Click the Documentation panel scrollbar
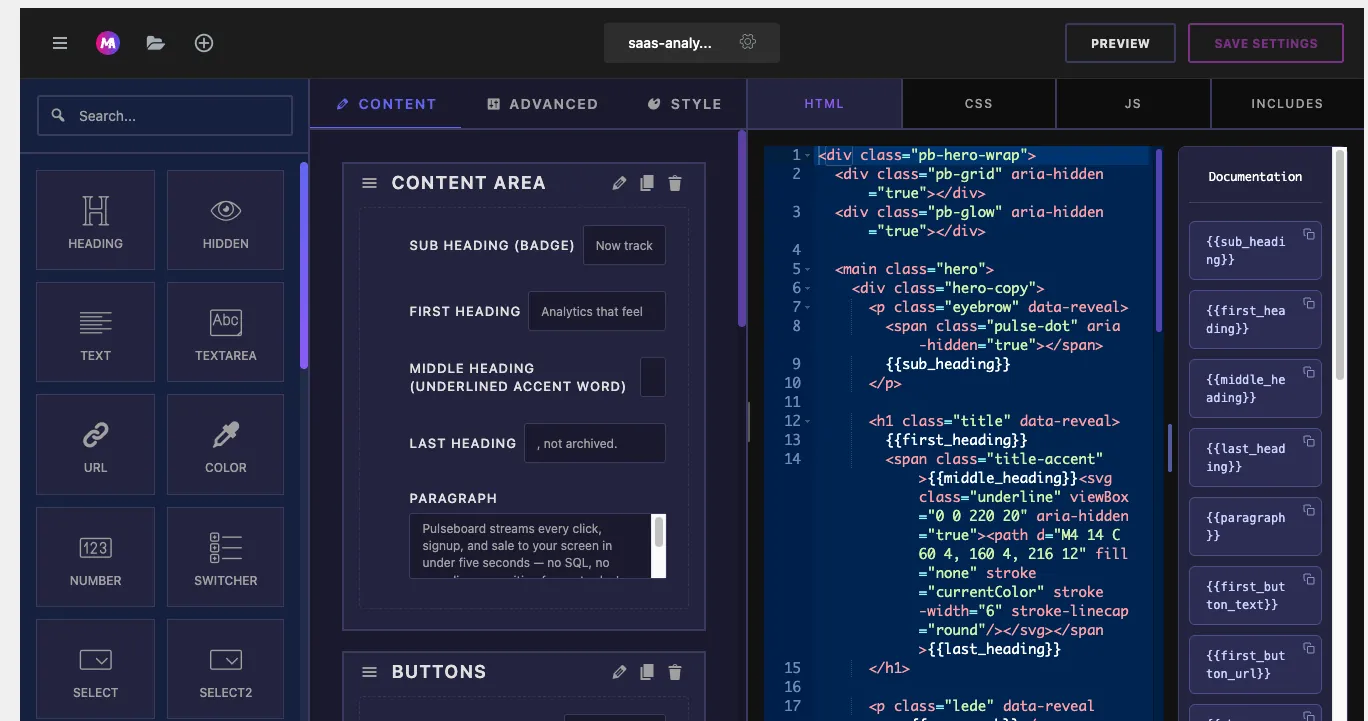Viewport: 1368px width, 721px height. click(x=1340, y=265)
